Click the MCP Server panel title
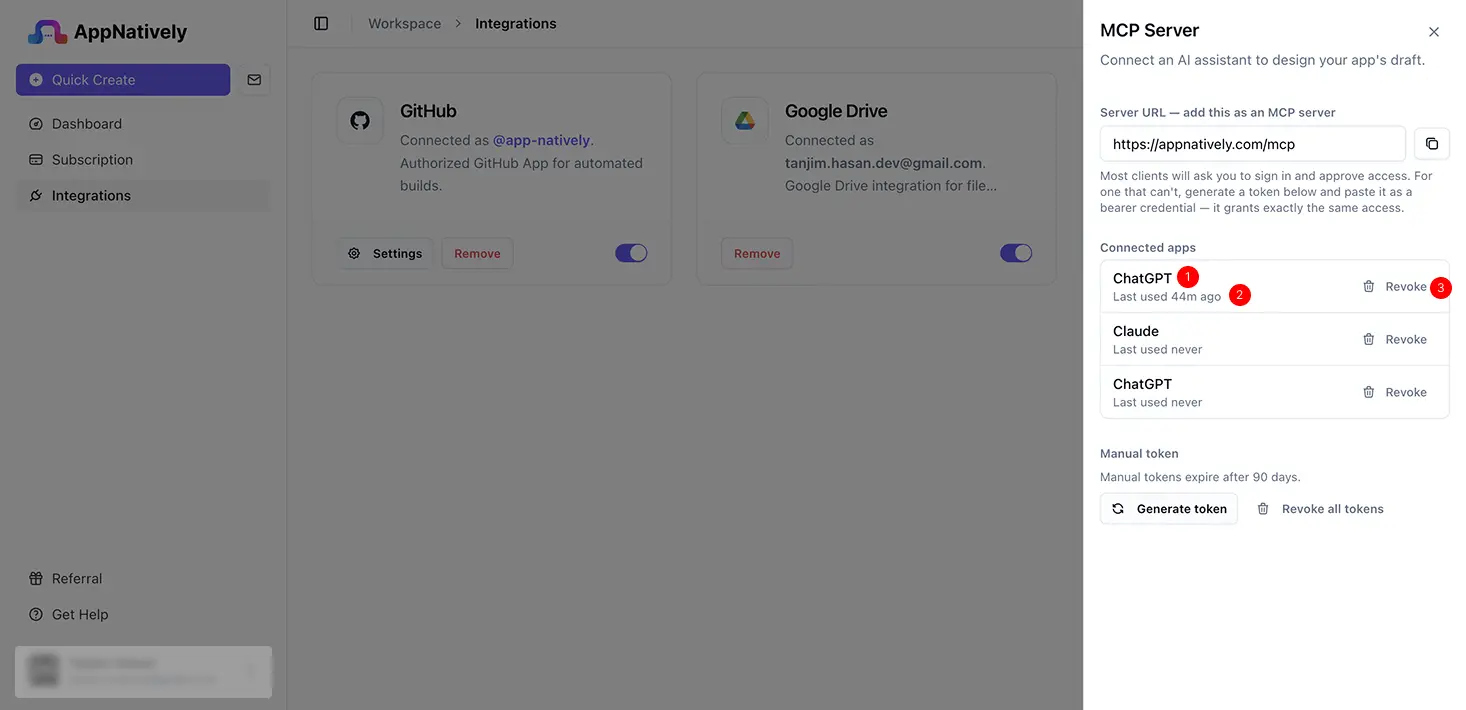 click(1150, 31)
